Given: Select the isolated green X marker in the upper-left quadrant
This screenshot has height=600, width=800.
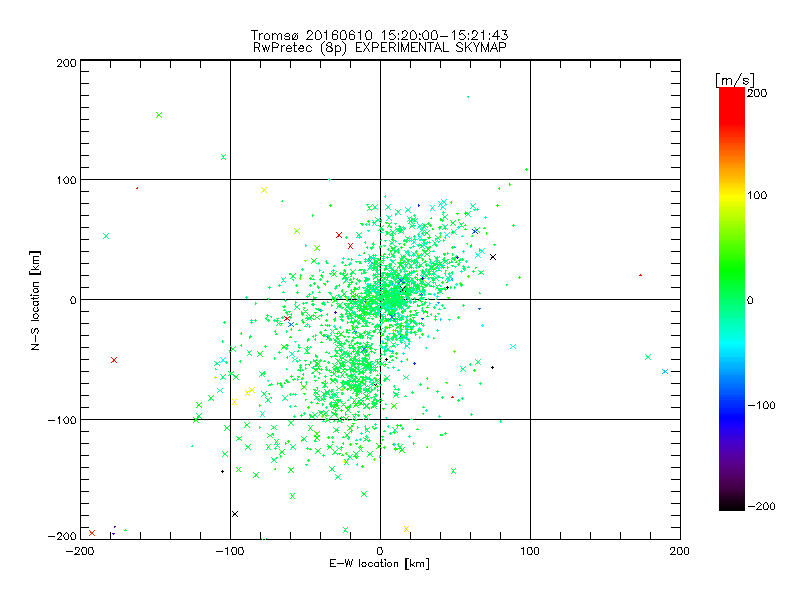Looking at the screenshot, I should pos(159,115).
